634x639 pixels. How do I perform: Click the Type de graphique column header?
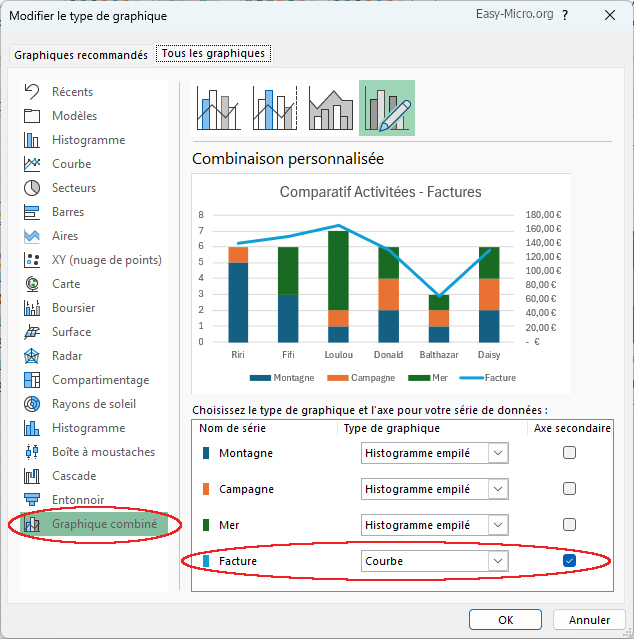click(x=392, y=428)
